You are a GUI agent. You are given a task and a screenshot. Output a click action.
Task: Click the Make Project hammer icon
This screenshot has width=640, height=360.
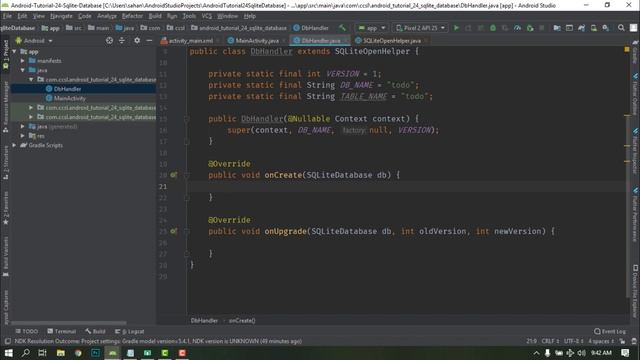[x=342, y=28]
